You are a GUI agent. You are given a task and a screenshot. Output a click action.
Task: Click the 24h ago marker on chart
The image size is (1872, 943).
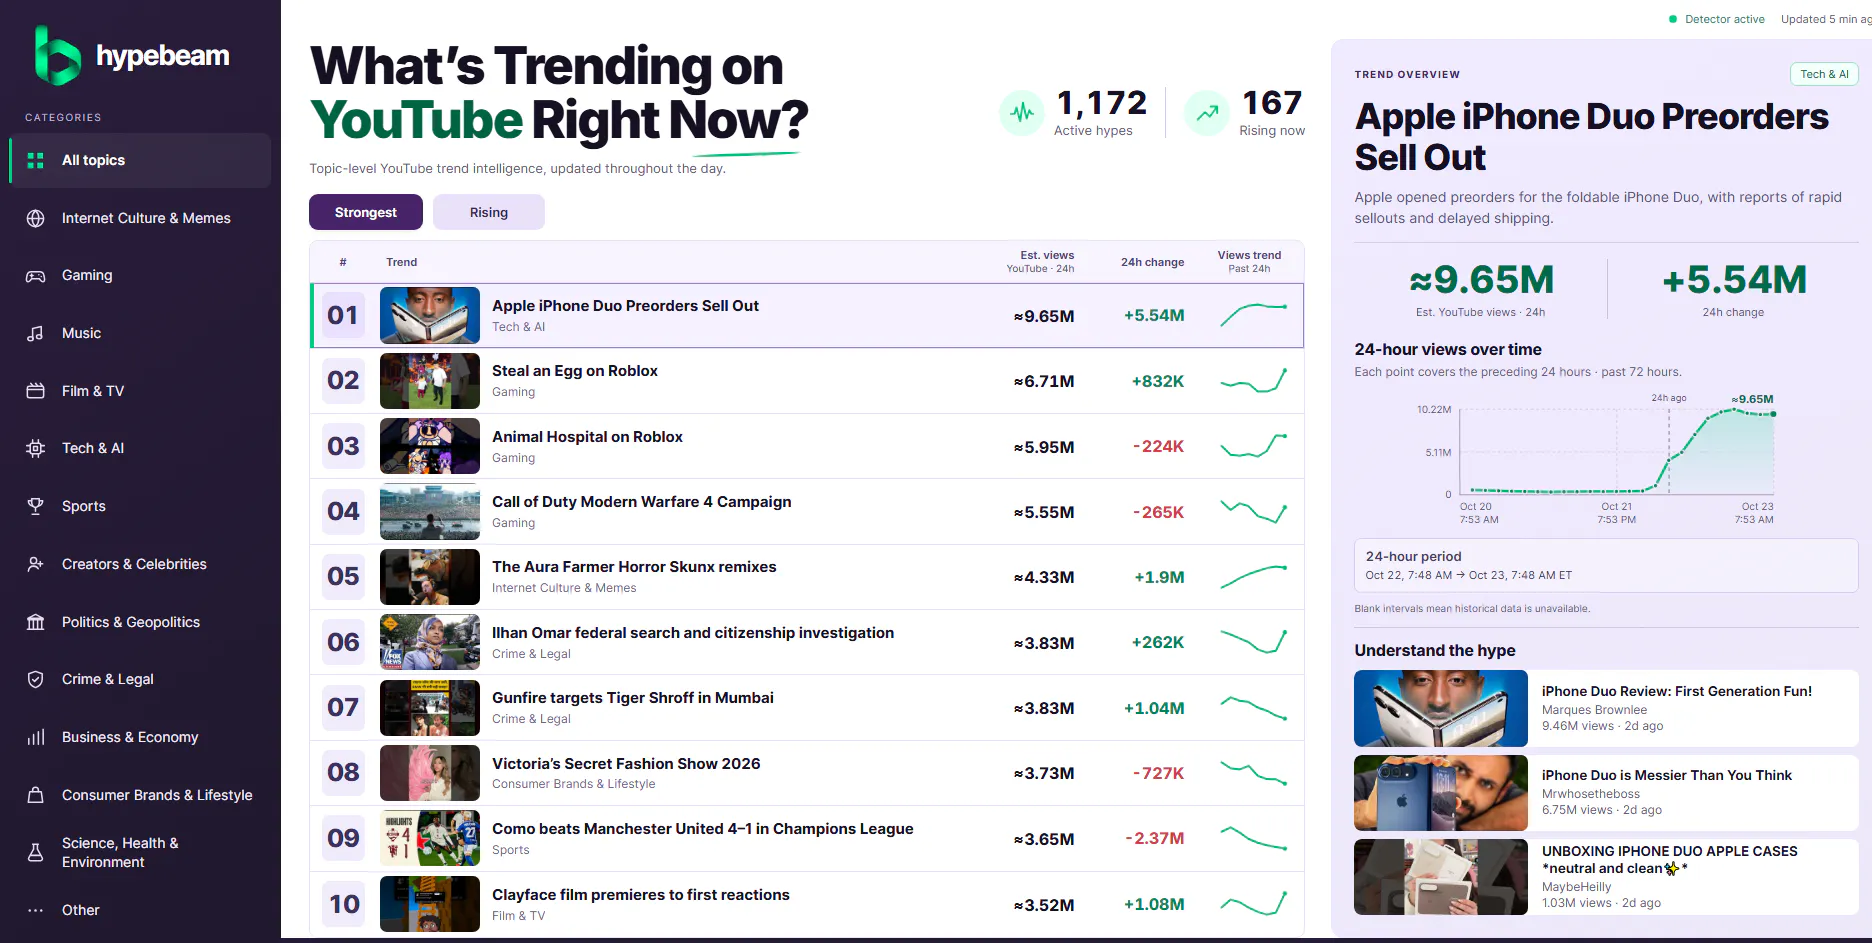pos(1669,398)
